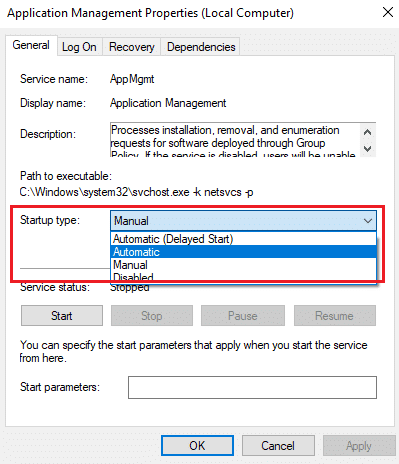Click the Pause service button
This screenshot has width=399, height=464.
(243, 316)
